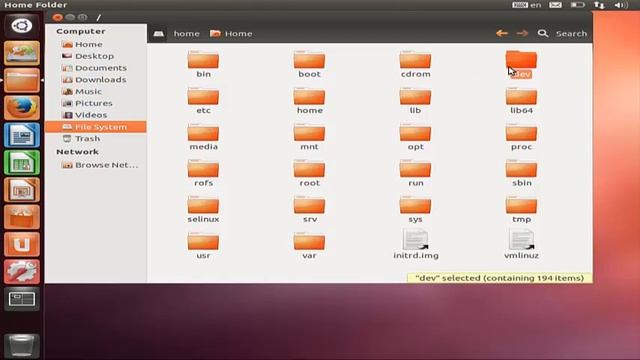Select the mnt folder
Image resolution: width=640 pixels, height=360 pixels.
pyautogui.click(x=309, y=137)
